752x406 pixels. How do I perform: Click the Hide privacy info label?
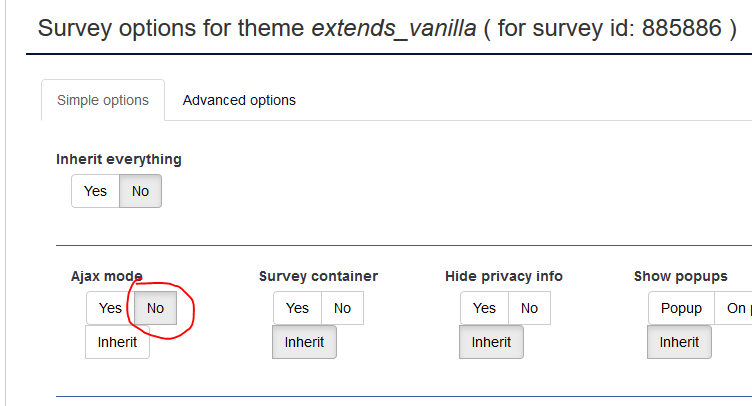click(504, 276)
